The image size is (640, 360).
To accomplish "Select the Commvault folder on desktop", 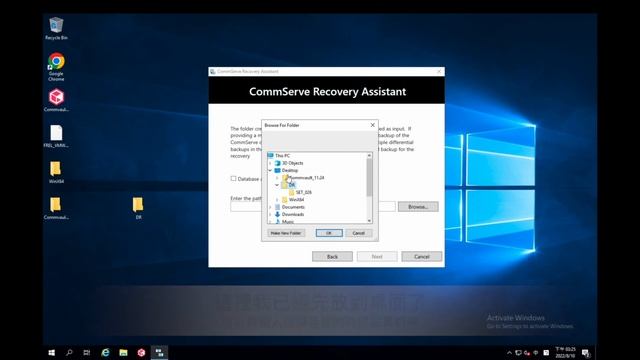I will 56,208.
